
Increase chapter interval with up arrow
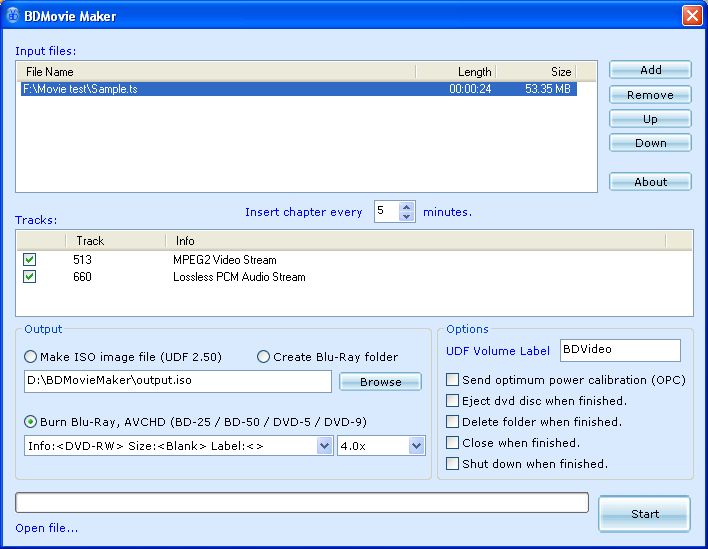point(406,207)
